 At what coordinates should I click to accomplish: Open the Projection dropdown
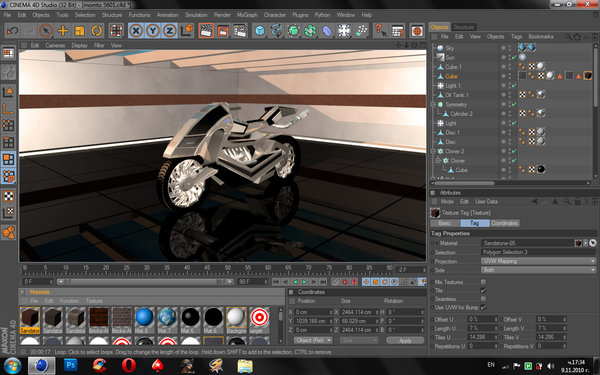pos(538,261)
